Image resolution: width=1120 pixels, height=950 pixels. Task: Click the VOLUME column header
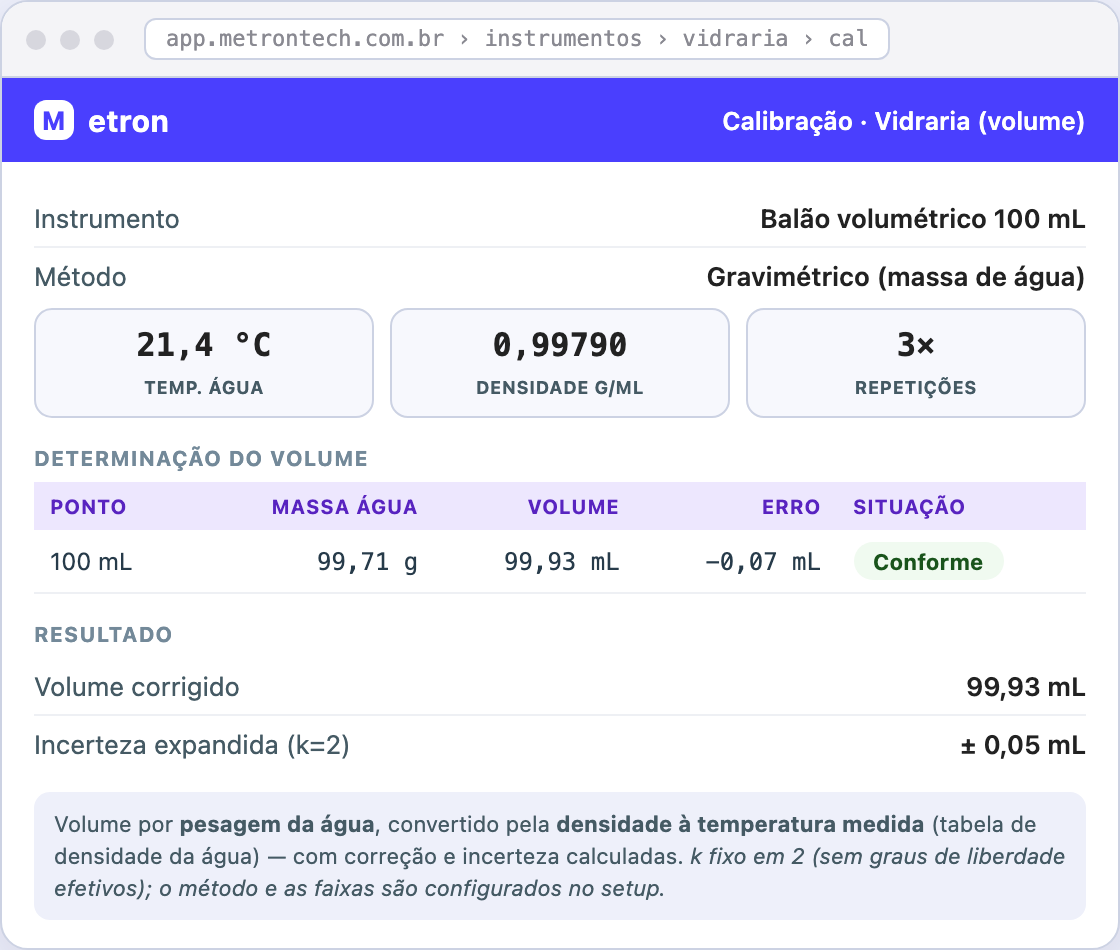pyautogui.click(x=574, y=507)
